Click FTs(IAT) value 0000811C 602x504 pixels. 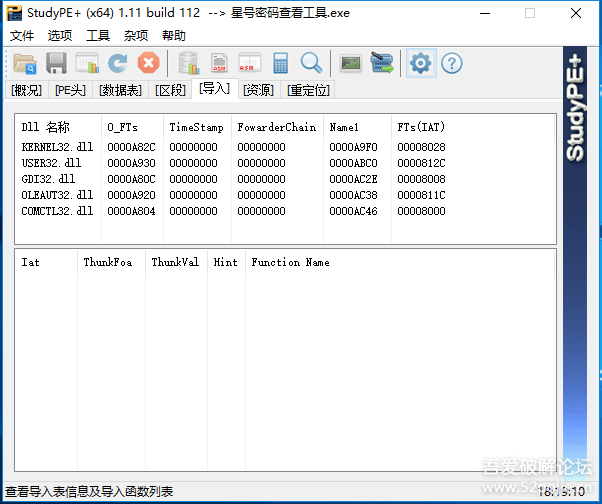[422, 195]
